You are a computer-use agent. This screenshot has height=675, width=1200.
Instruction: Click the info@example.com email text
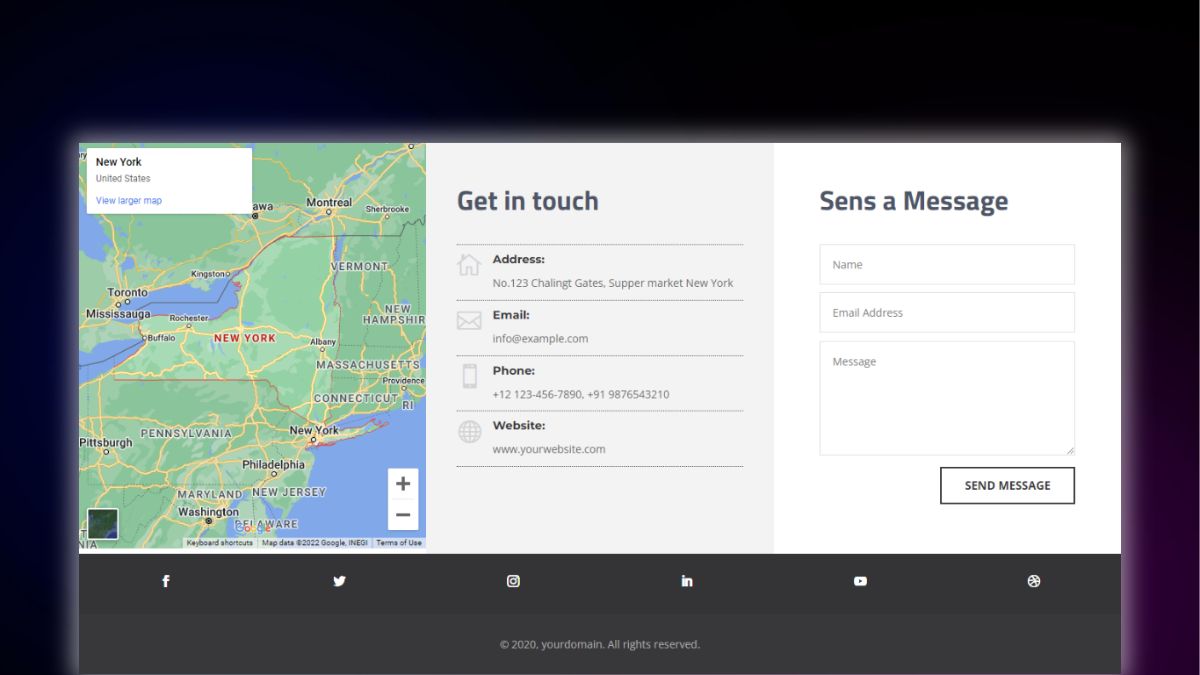coord(540,339)
